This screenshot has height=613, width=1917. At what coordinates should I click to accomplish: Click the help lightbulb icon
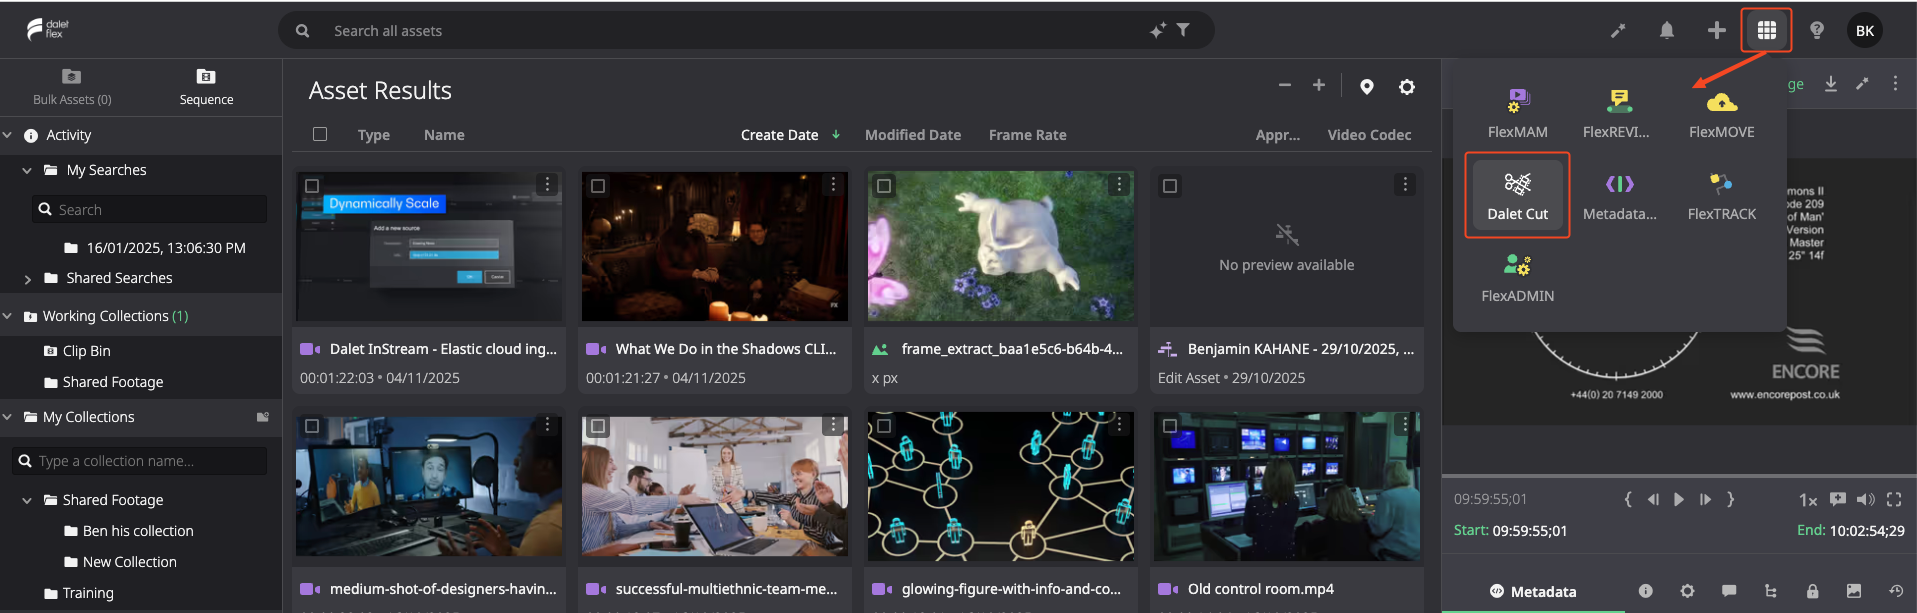pyautogui.click(x=1816, y=31)
